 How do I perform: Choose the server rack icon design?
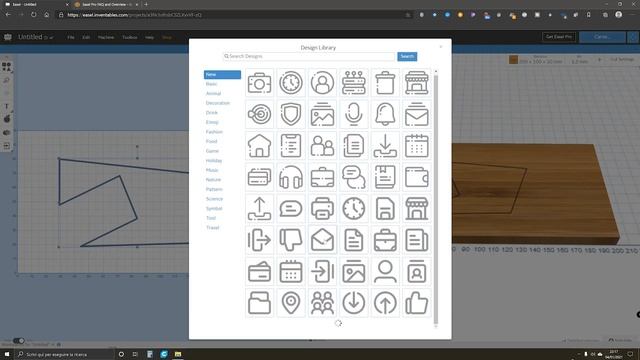pos(353,83)
